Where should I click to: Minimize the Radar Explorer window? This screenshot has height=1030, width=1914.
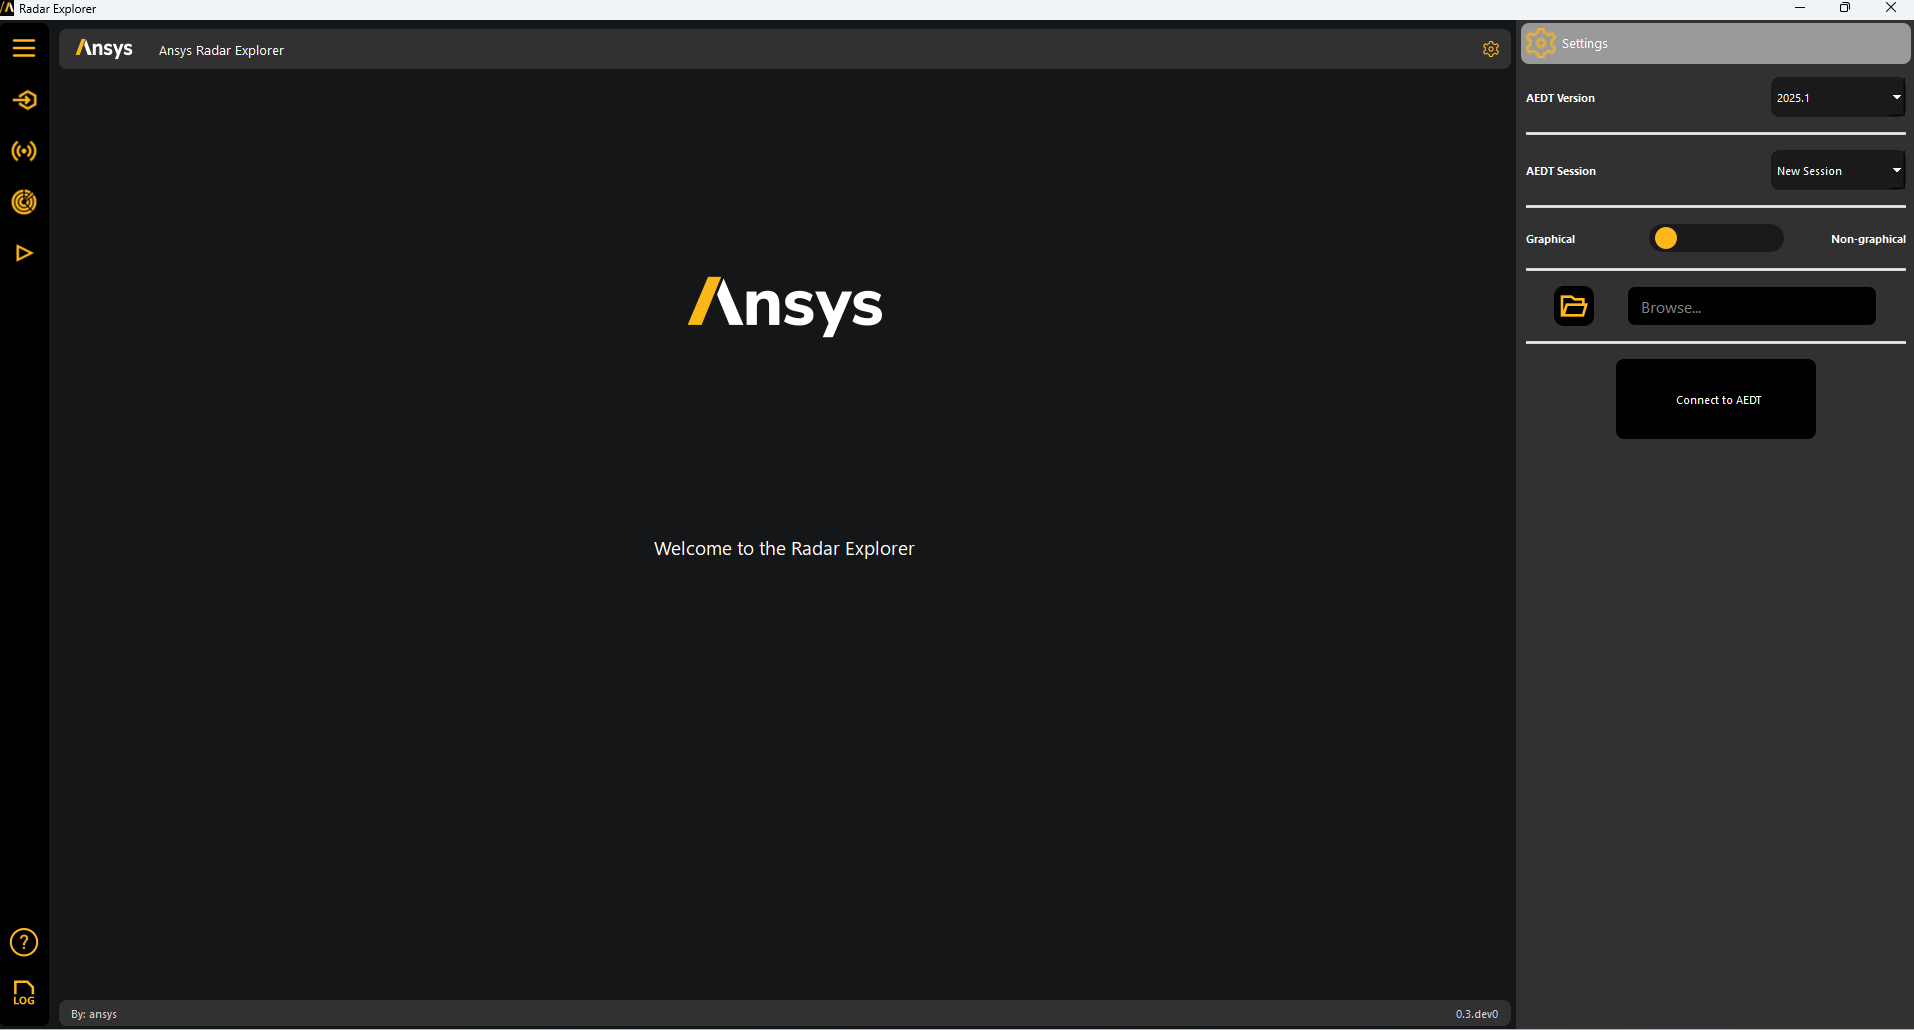[1800, 8]
